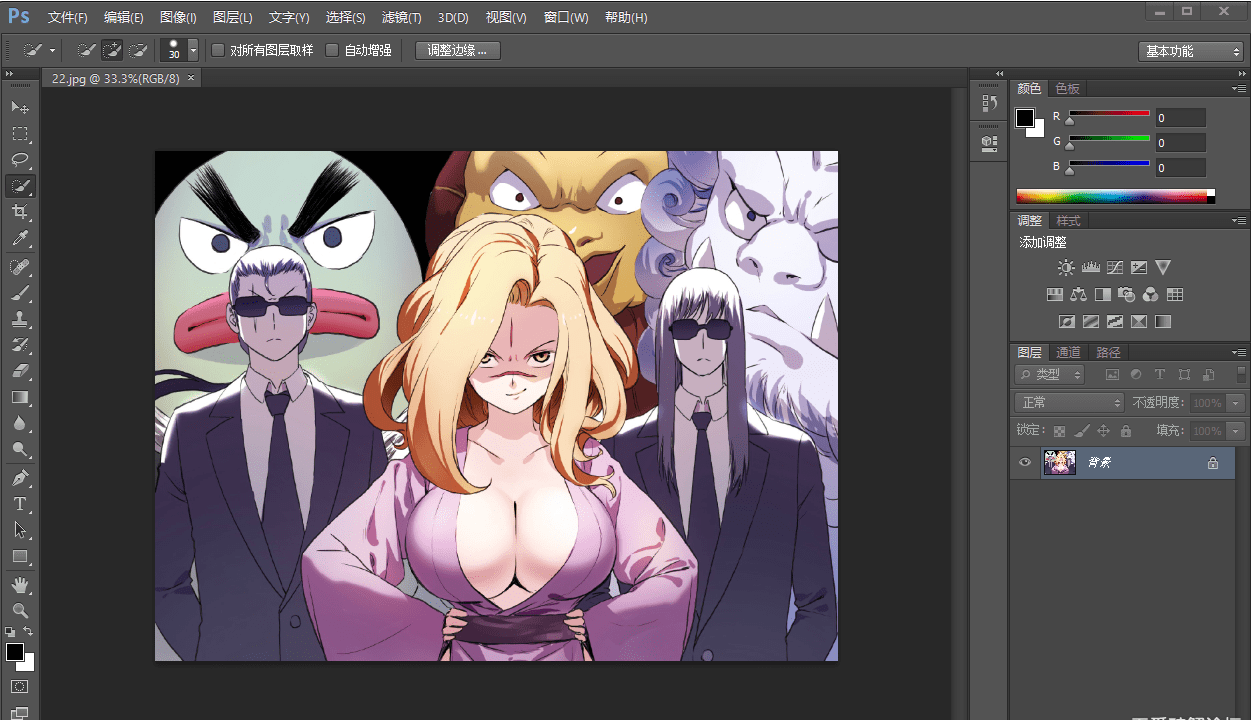Toggle lock all in Layers panel

[1126, 431]
